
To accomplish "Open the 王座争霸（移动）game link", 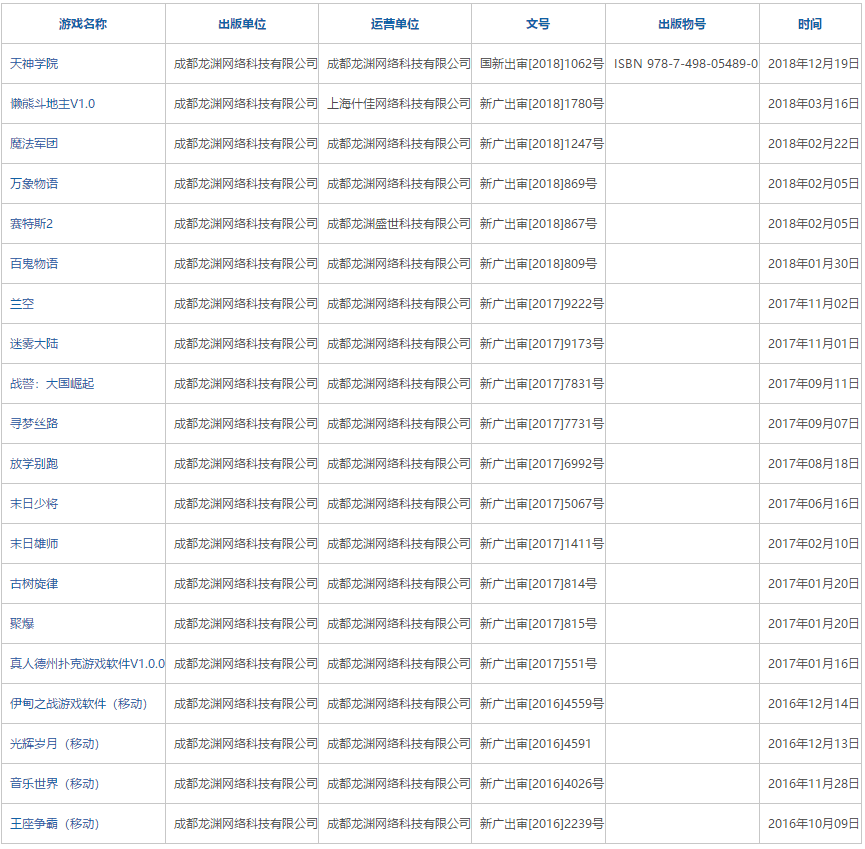I will [55, 824].
